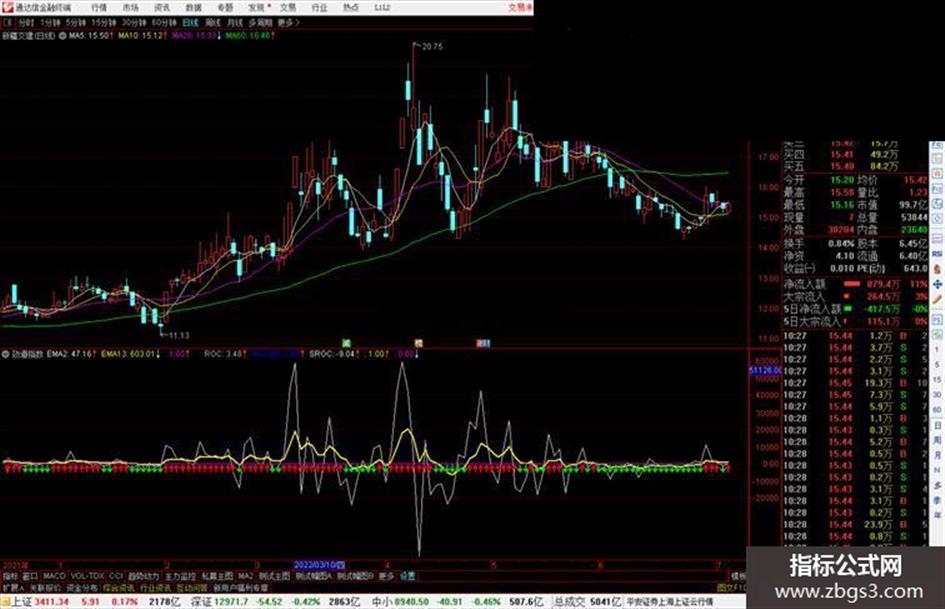The width and height of the screenshot is (945, 609).
Task: Switch to the 15分钟 period tab
Action: point(104,22)
